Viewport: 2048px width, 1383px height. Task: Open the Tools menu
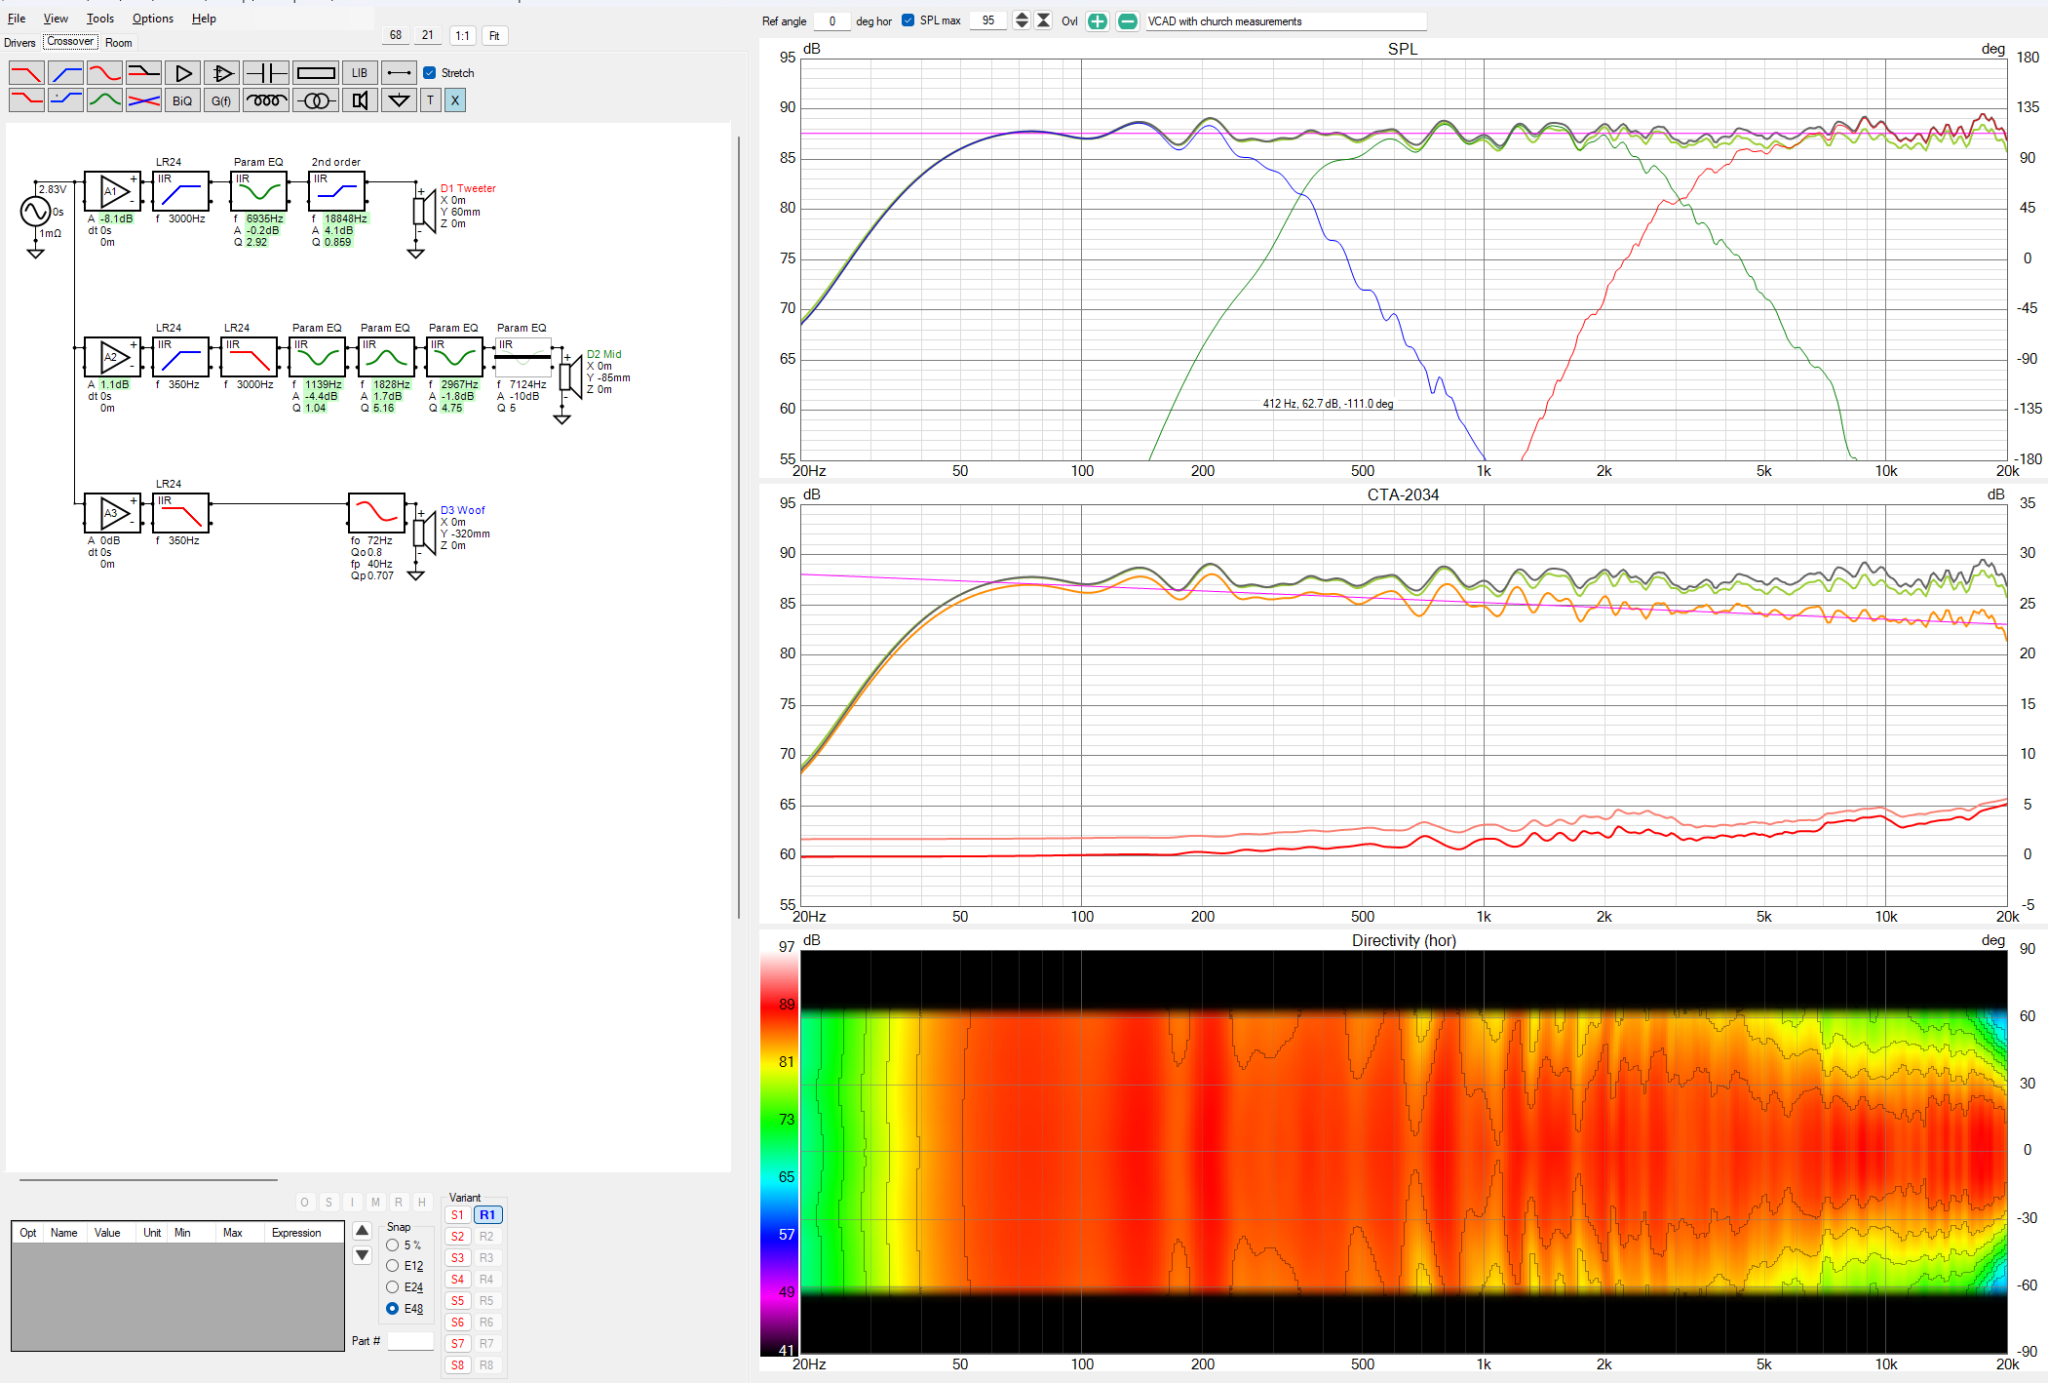click(x=100, y=18)
